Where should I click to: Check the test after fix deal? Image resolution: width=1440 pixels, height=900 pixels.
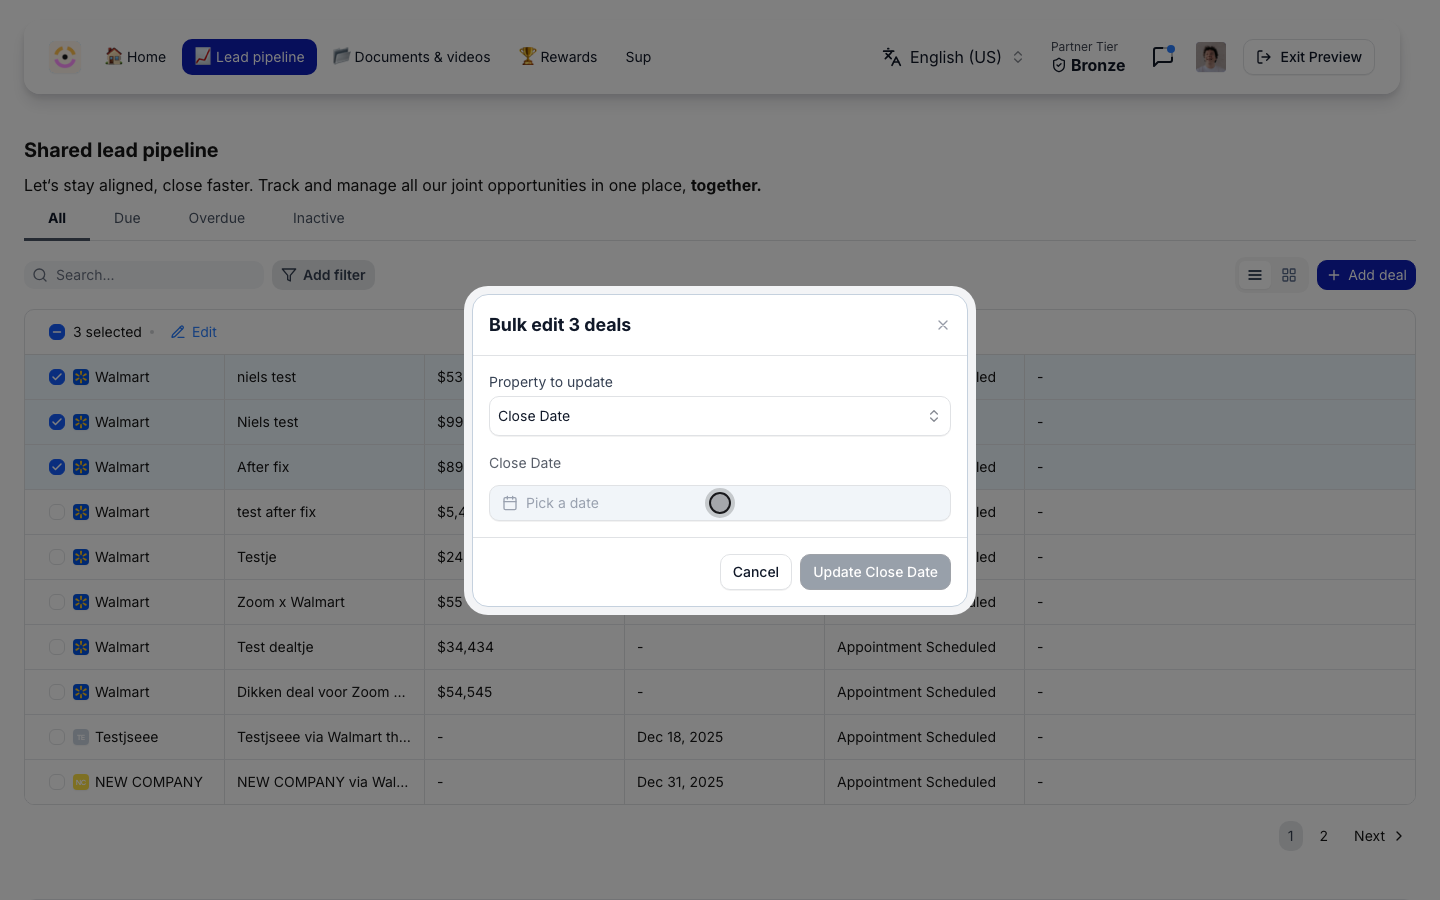[57, 512]
